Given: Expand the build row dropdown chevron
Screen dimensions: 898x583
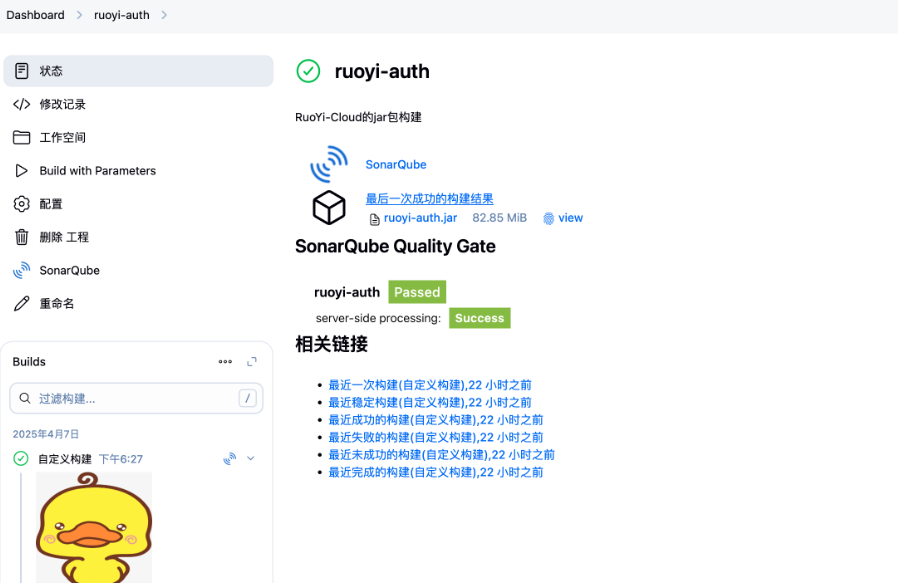Looking at the screenshot, I should click(251, 459).
